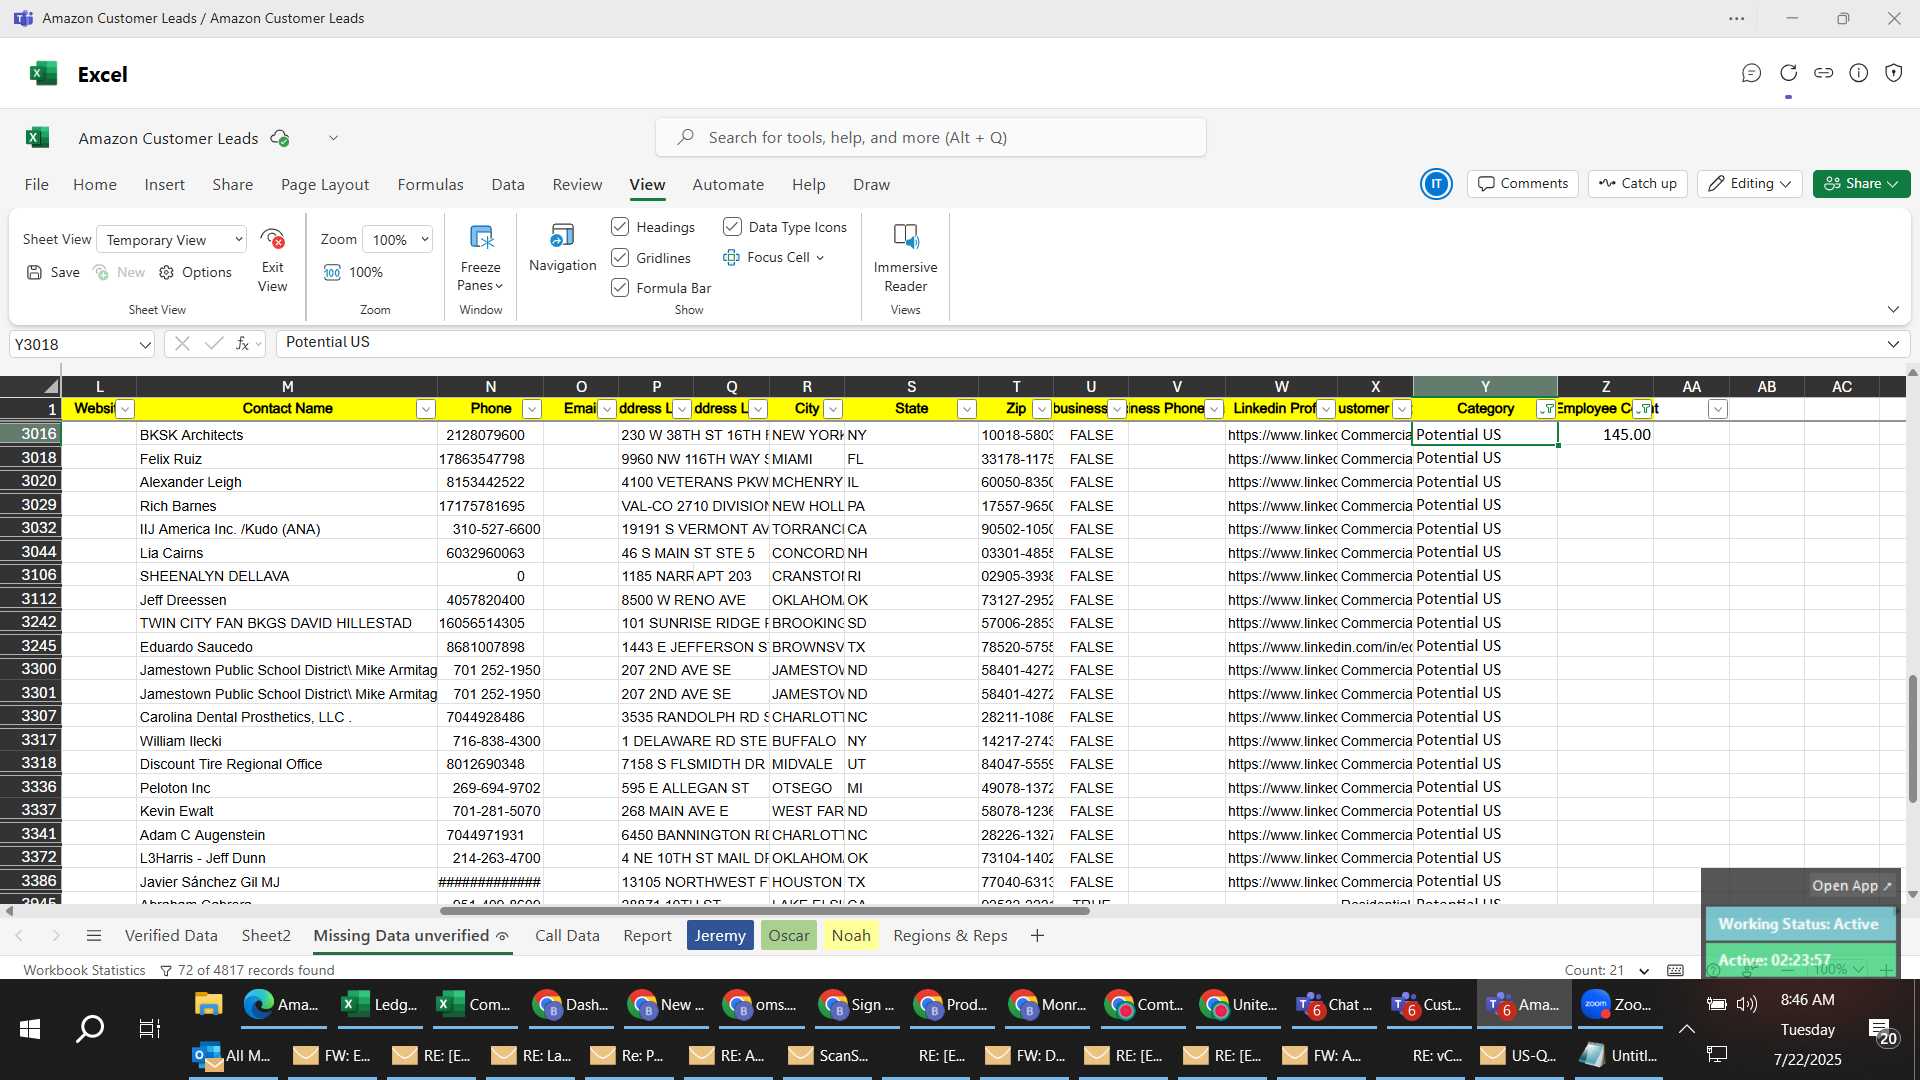Image resolution: width=1920 pixels, height=1080 pixels.
Task: Select row header 3044
Action: (31, 552)
